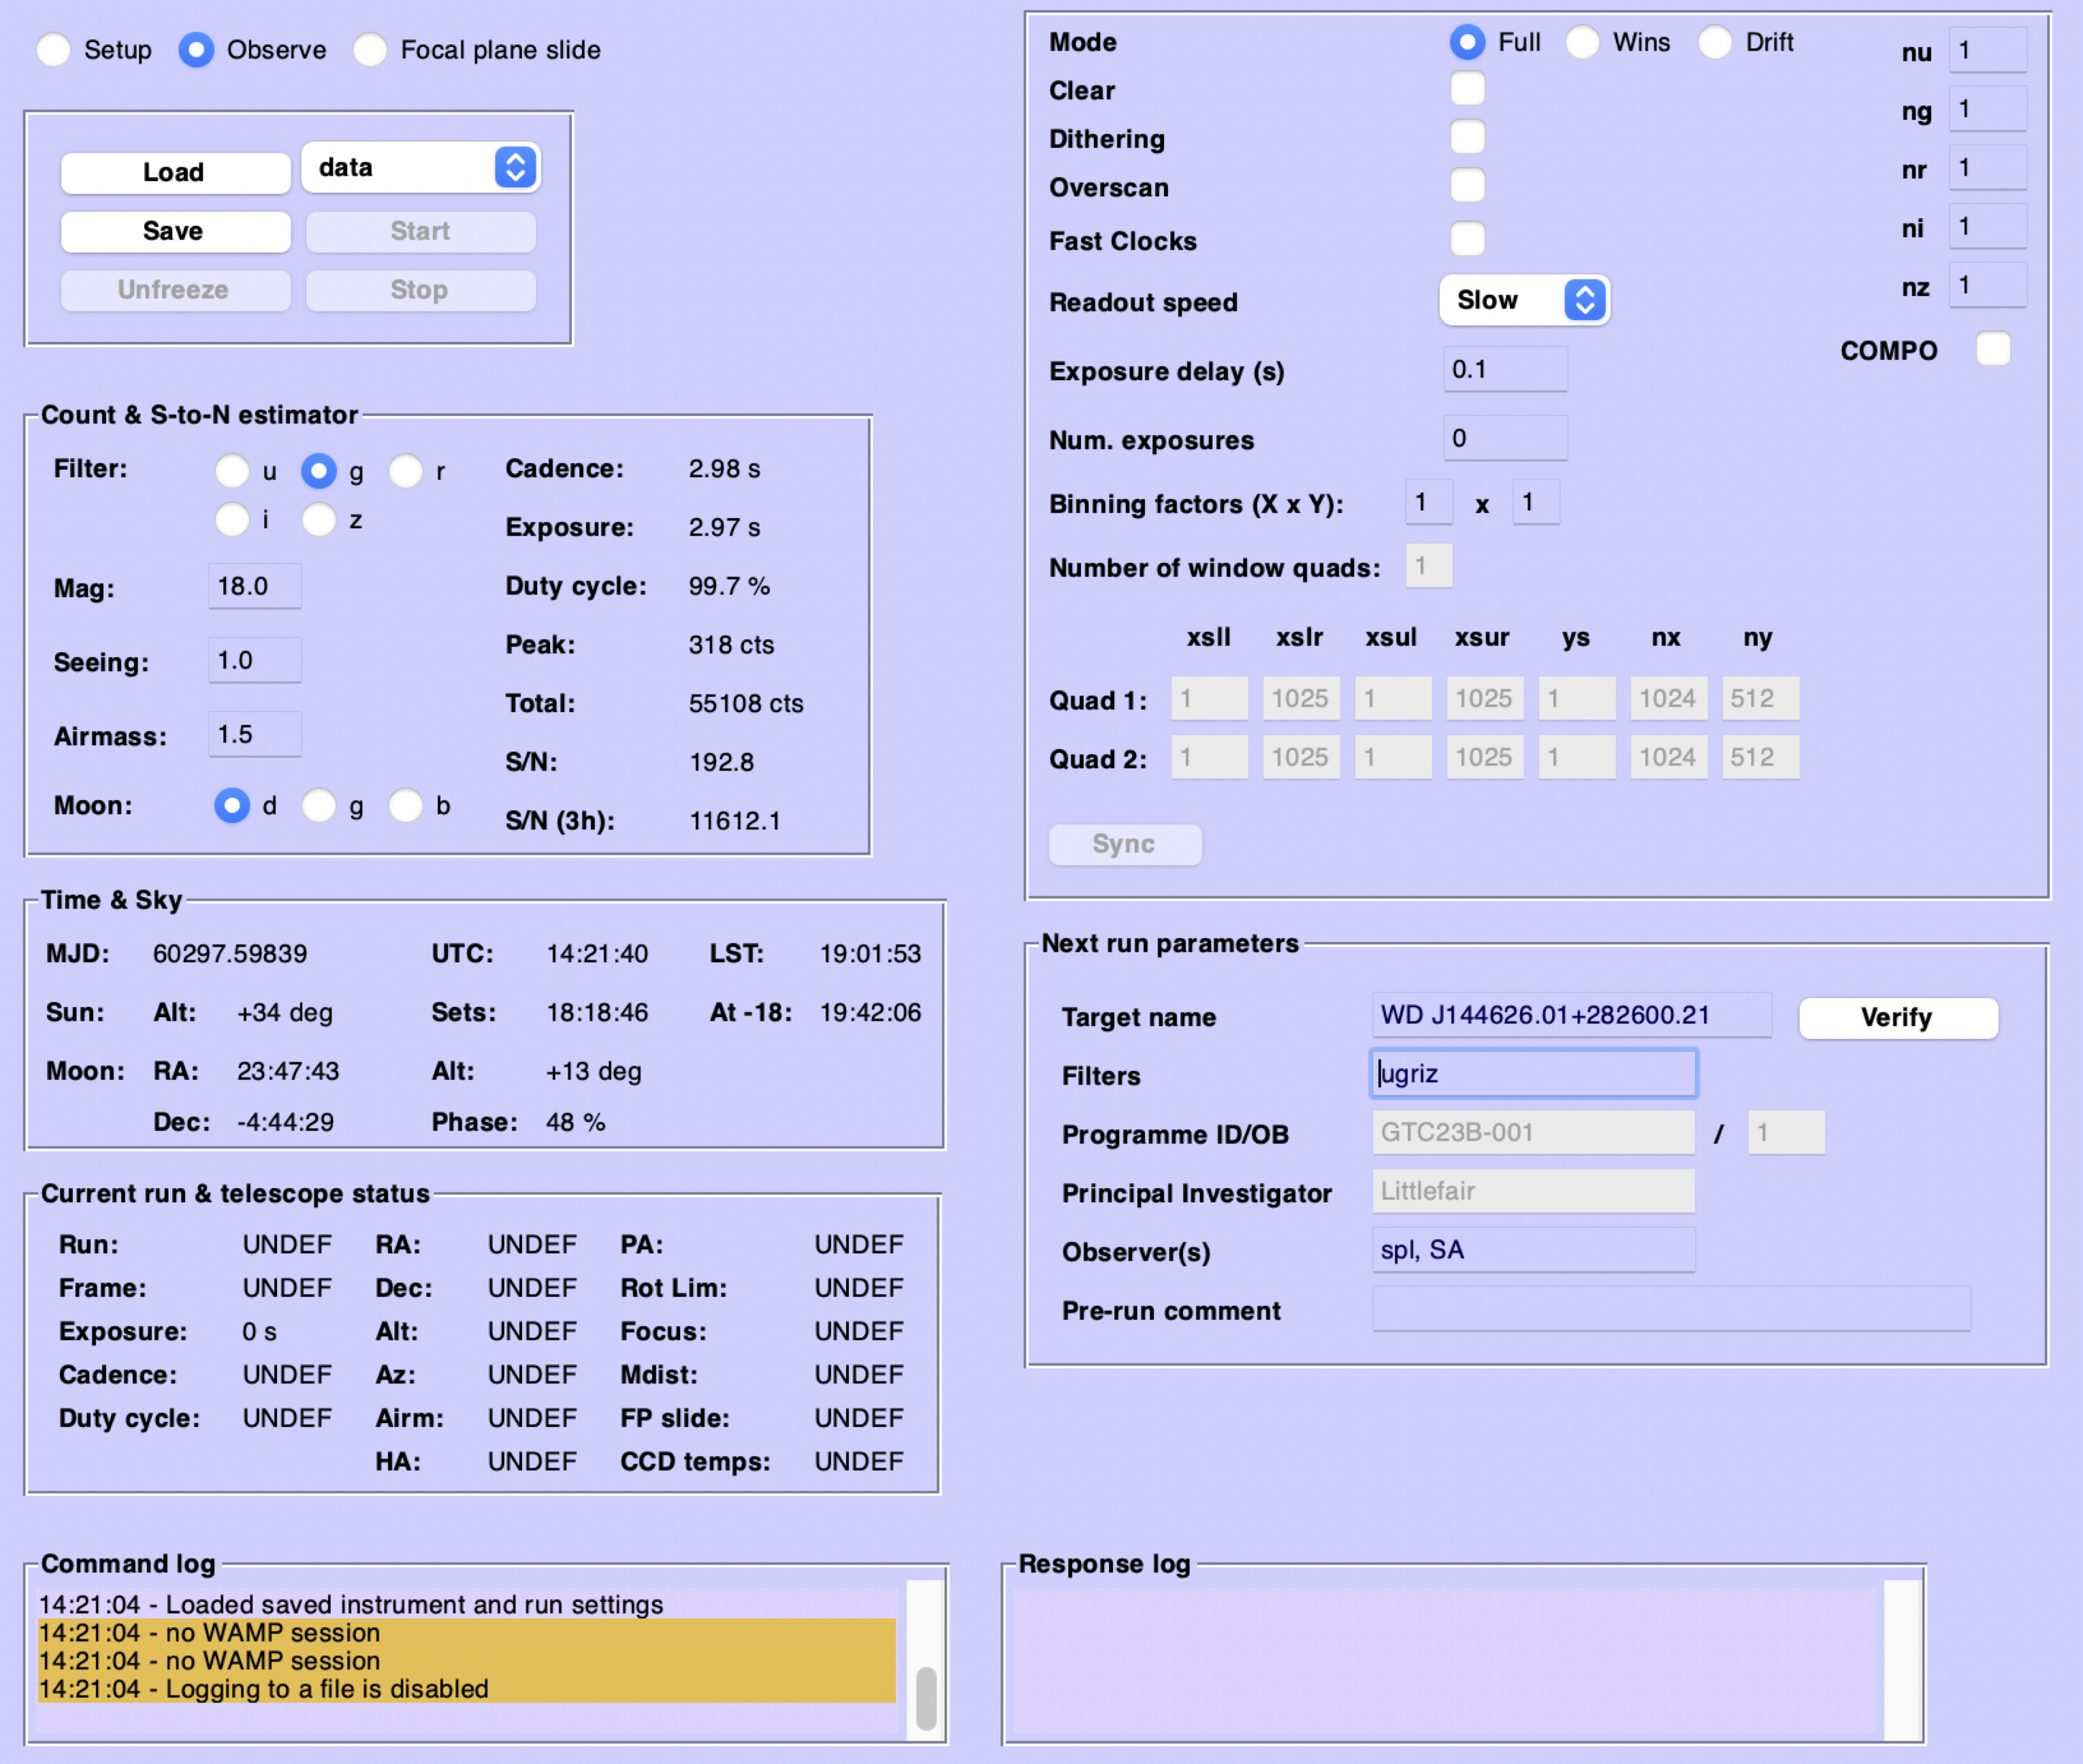Click the Quad 1 xsll field
This screenshot has width=2083, height=1764.
click(x=1209, y=698)
